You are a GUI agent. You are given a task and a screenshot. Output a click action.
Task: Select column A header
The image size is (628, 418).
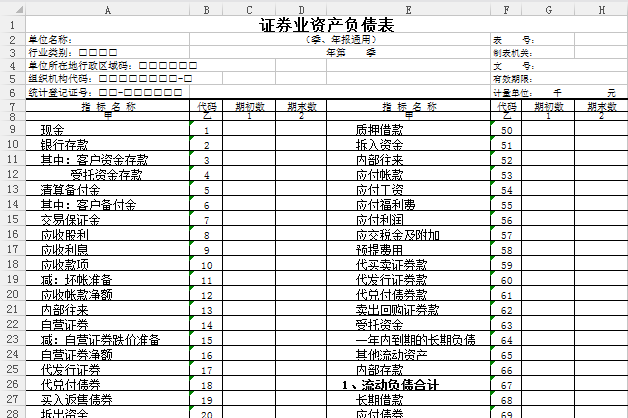(x=107, y=7)
